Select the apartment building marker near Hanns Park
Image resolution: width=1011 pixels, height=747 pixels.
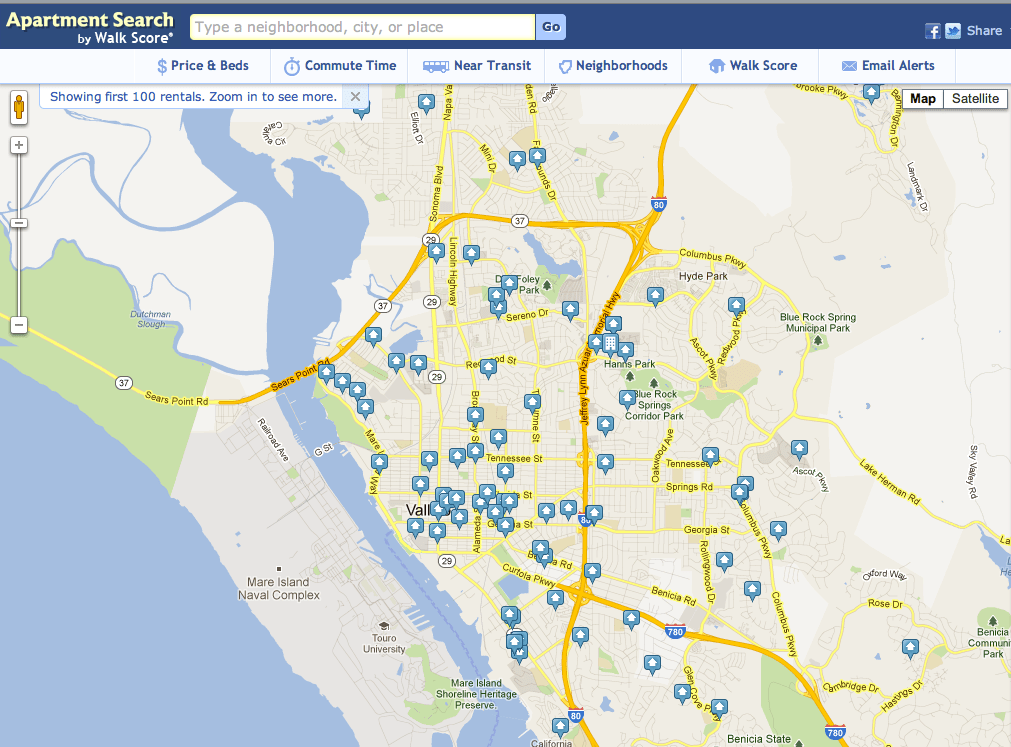click(610, 344)
